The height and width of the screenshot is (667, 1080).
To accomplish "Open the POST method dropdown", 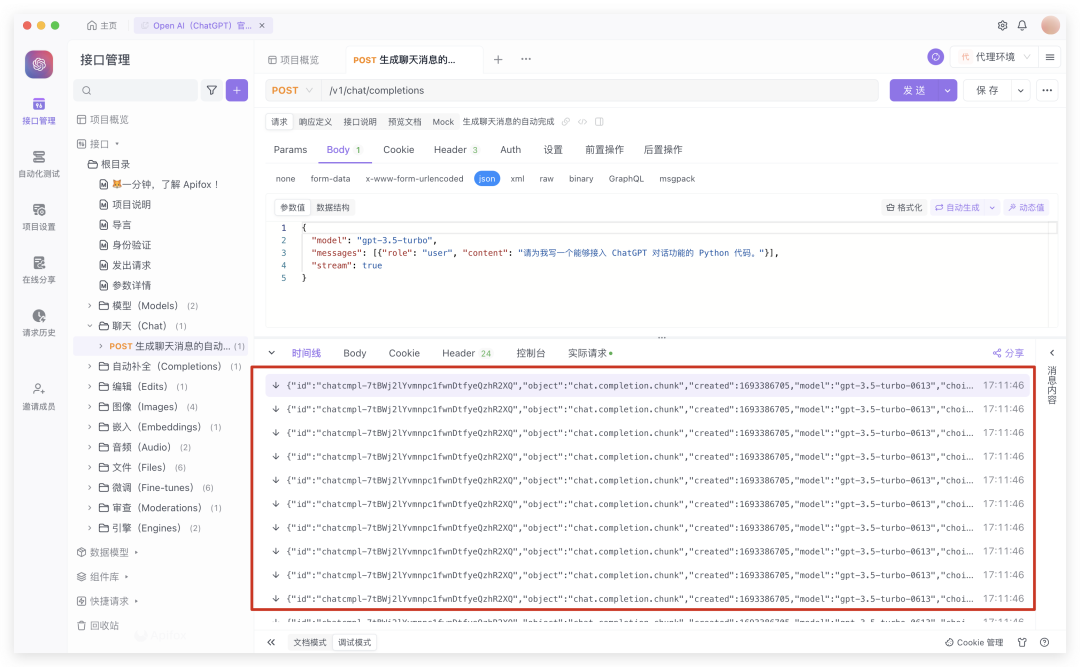I will 292,90.
